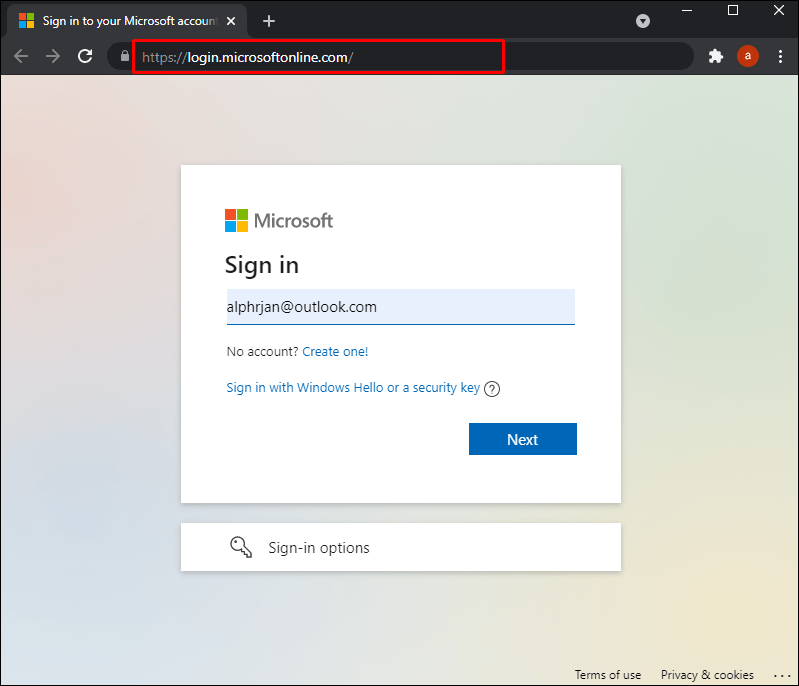This screenshot has width=799, height=686.
Task: Click the footer ellipsis for more info
Action: tap(782, 676)
